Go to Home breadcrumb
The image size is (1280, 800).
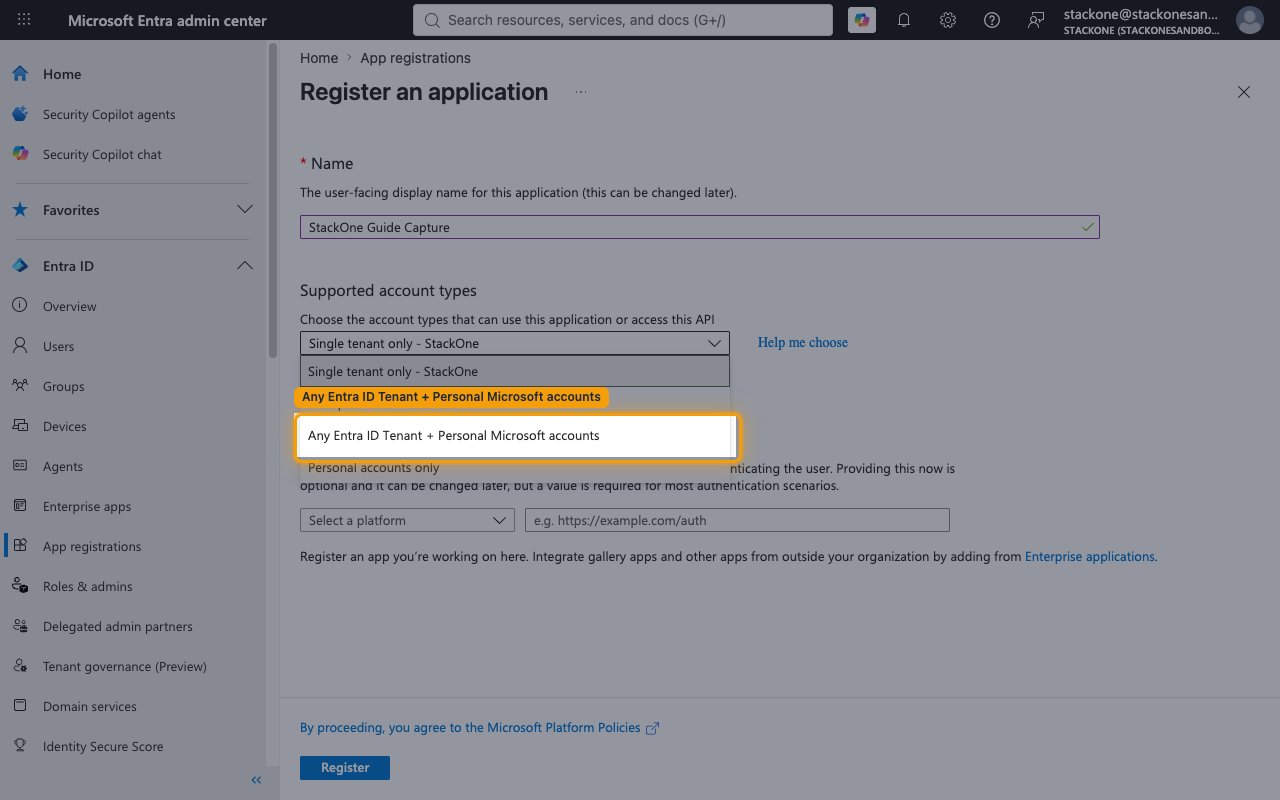[x=319, y=58]
